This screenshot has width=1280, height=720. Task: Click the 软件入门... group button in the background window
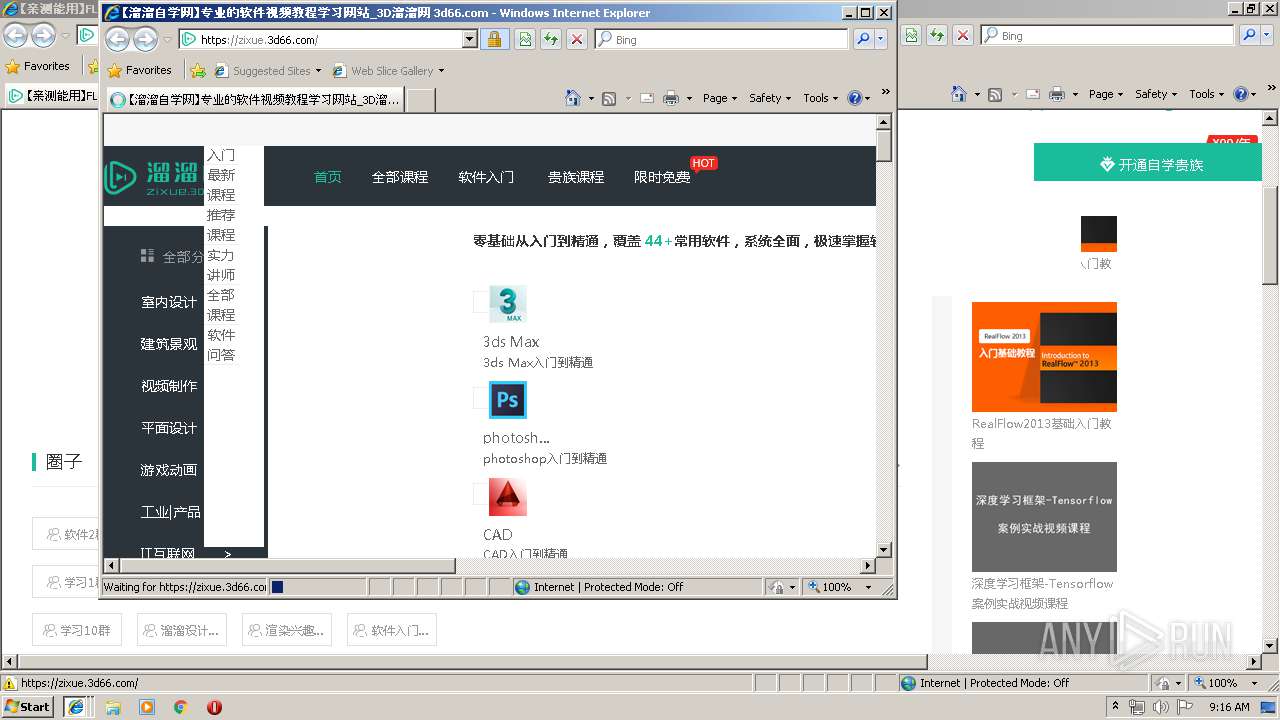[392, 631]
